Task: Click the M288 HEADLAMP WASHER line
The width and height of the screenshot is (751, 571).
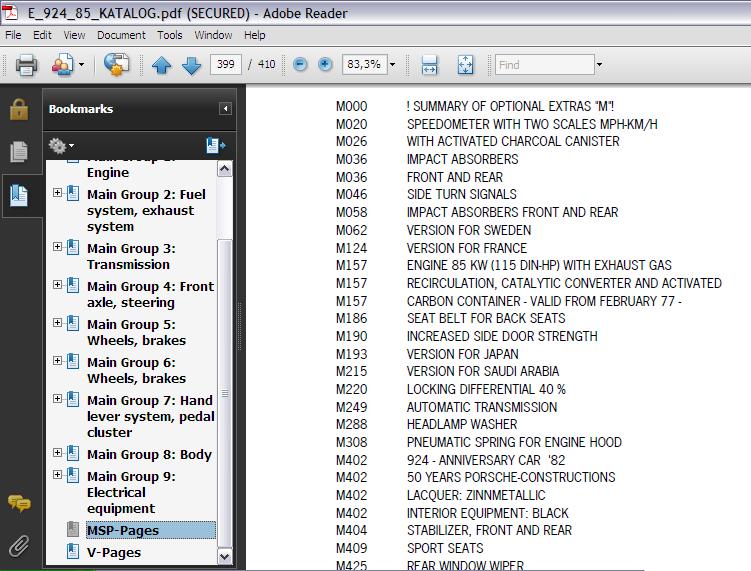Action: click(x=426, y=424)
